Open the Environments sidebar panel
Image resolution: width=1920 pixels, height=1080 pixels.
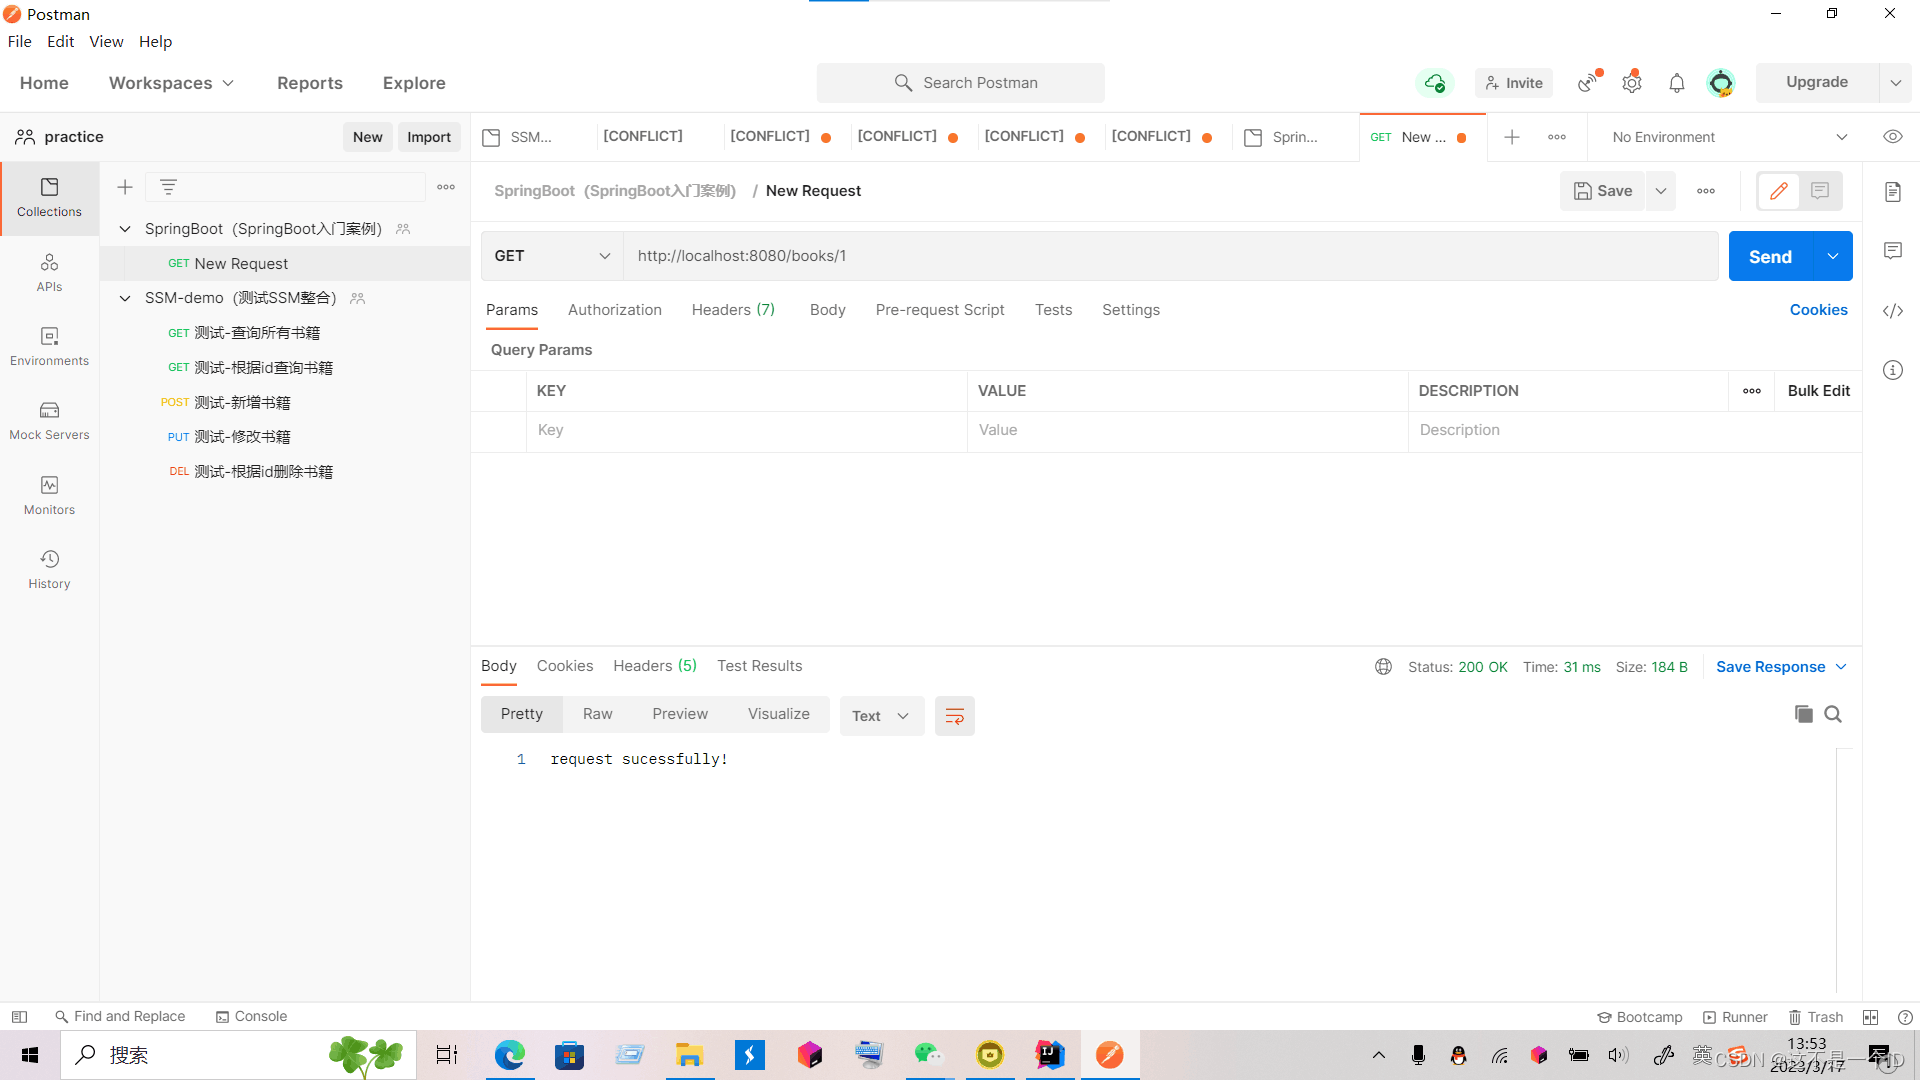(x=49, y=347)
